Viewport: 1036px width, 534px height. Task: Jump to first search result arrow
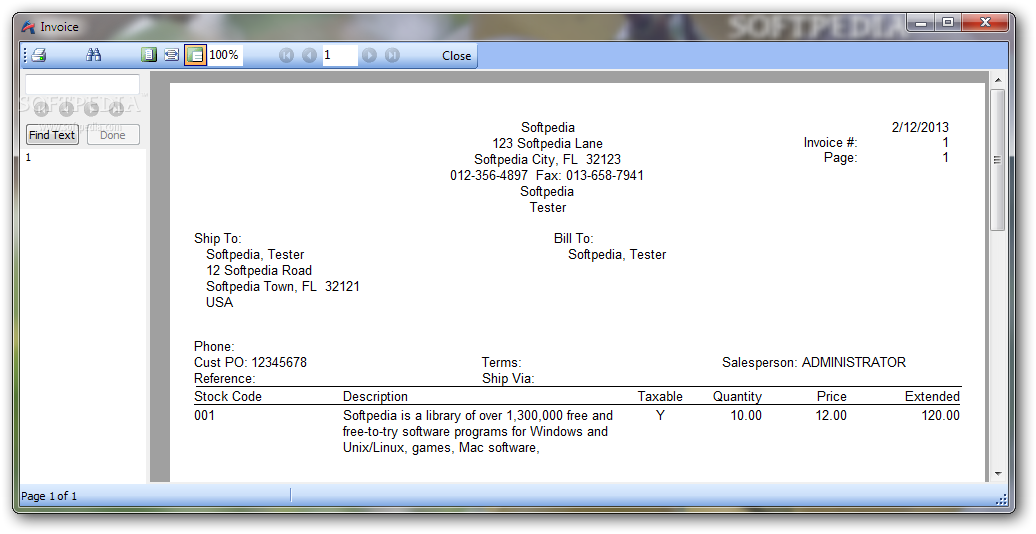click(42, 108)
